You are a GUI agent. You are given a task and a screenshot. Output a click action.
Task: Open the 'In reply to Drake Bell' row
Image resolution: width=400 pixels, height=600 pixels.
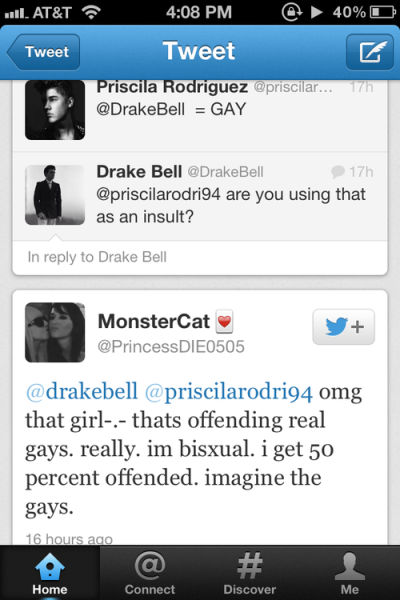[200, 257]
